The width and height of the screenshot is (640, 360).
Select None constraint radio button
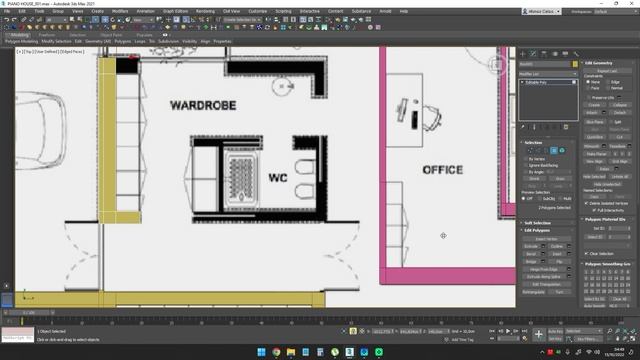click(588, 82)
